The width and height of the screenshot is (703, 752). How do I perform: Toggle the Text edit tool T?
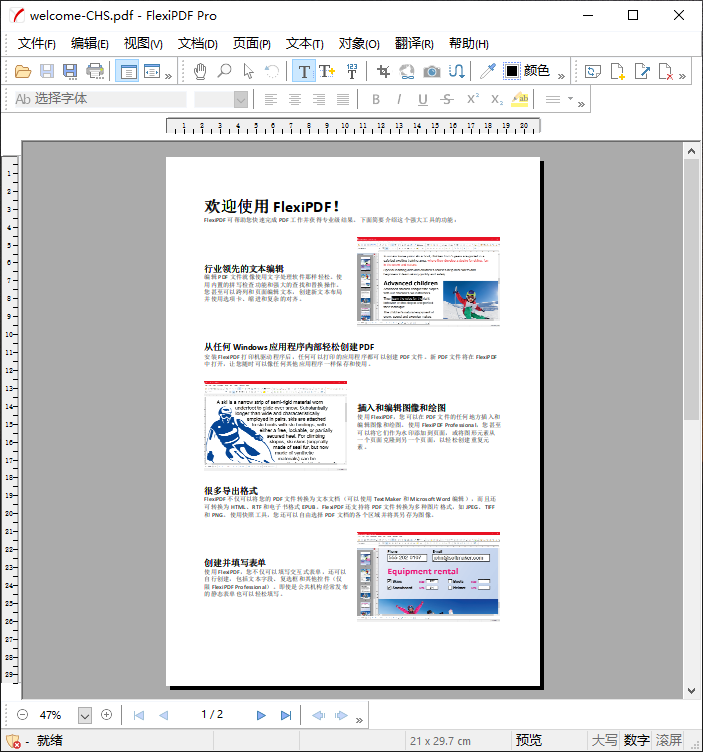[x=304, y=71]
